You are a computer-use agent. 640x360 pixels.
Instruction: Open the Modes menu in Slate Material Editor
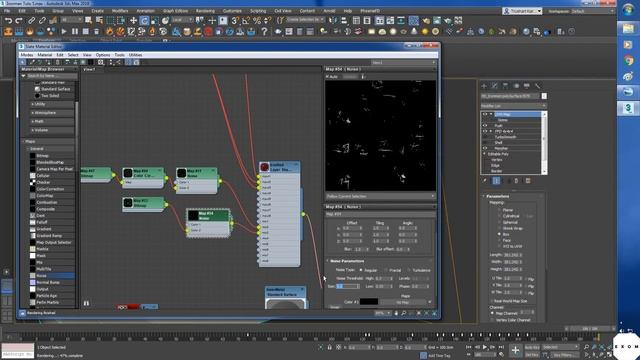point(27,55)
